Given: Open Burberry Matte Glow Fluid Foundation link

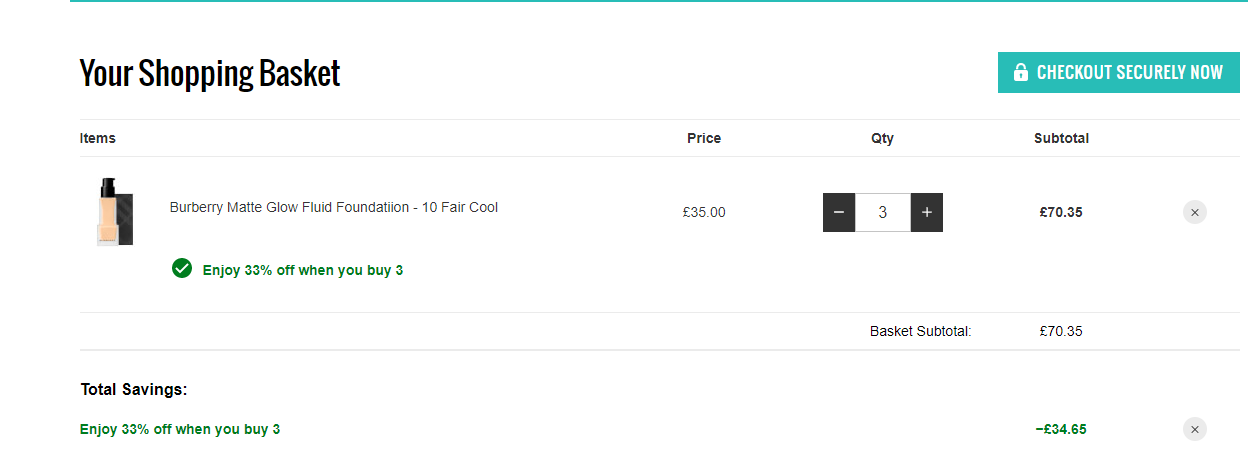Looking at the screenshot, I should pos(334,208).
